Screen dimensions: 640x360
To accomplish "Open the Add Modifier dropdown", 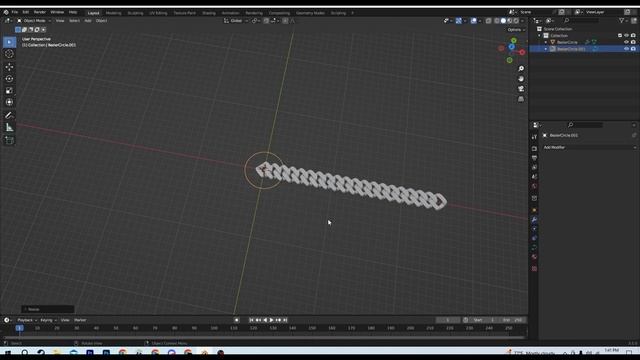I will pos(589,147).
